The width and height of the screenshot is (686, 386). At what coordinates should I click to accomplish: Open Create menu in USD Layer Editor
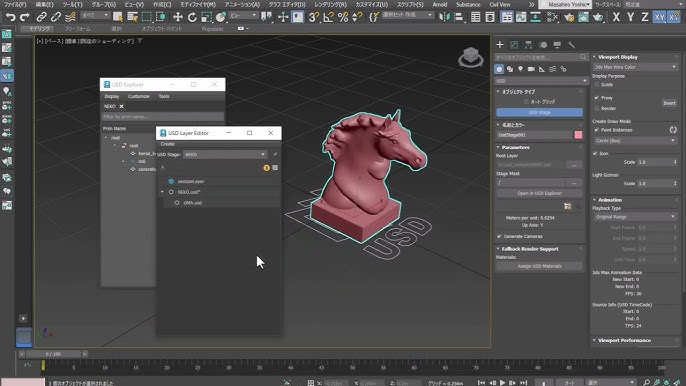coord(168,144)
